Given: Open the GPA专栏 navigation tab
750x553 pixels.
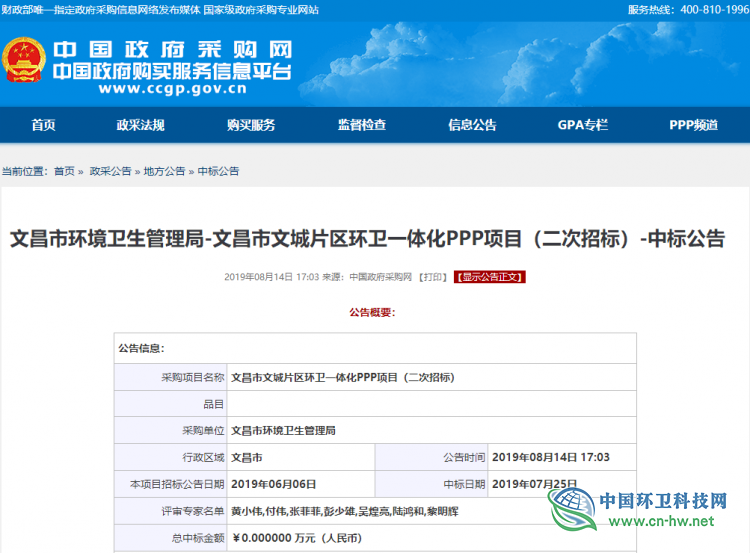Looking at the screenshot, I should pyautogui.click(x=583, y=125).
